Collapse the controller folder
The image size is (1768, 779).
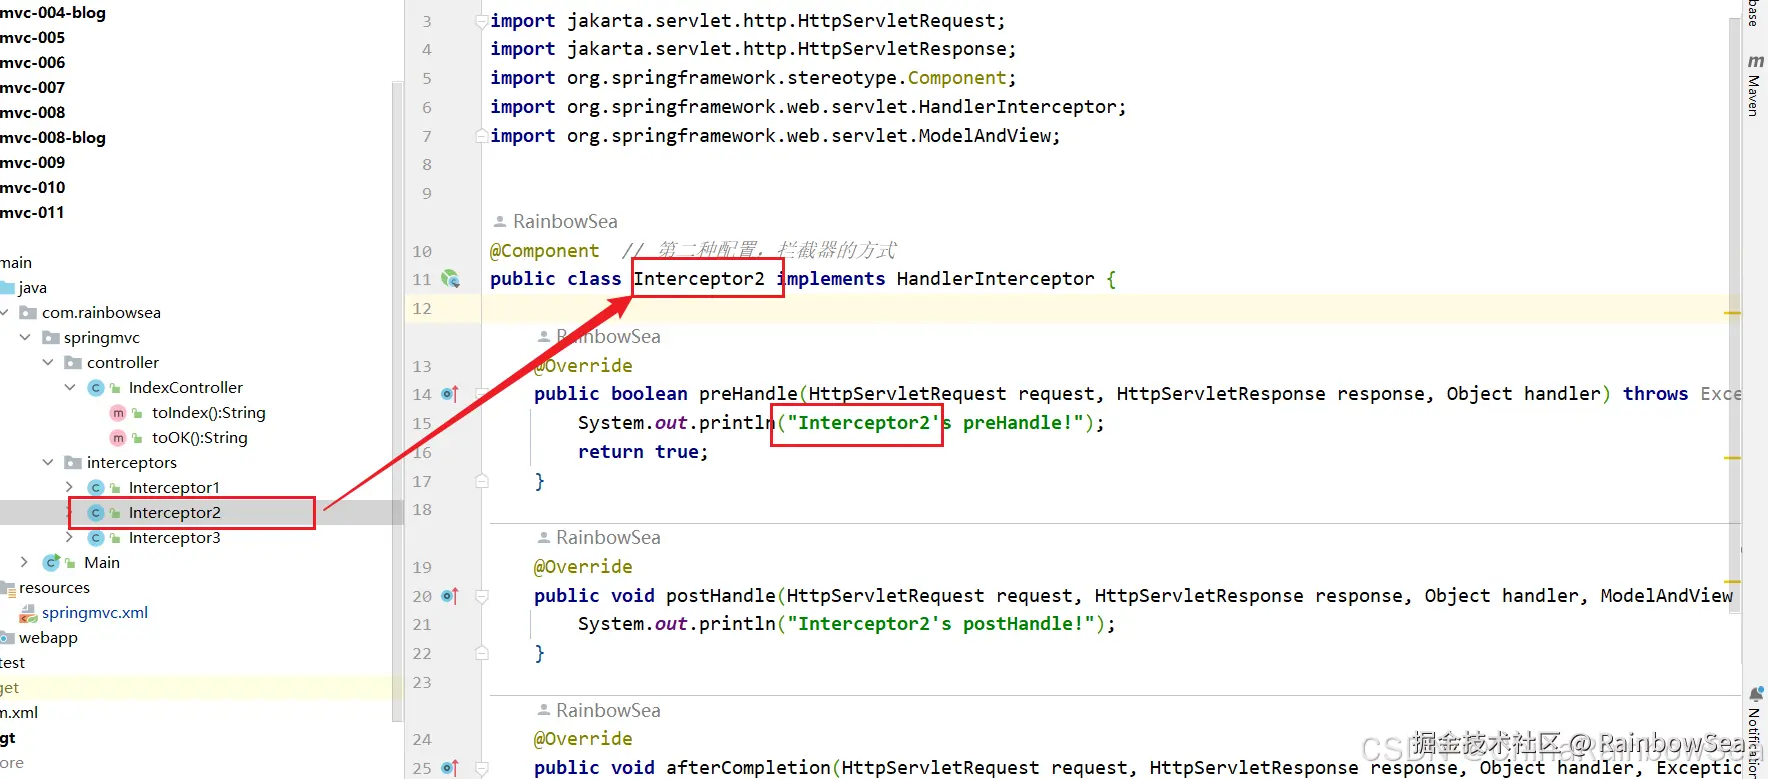click(x=47, y=363)
